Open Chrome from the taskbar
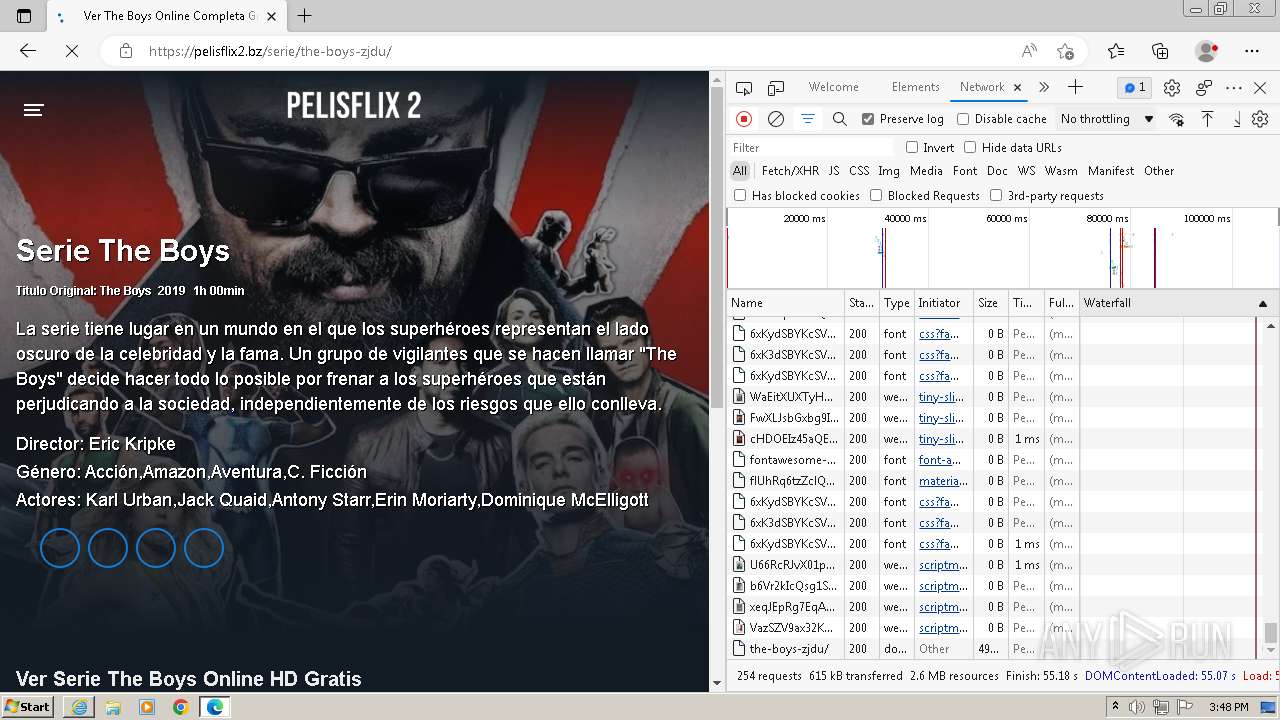The image size is (1280, 720). (x=180, y=707)
